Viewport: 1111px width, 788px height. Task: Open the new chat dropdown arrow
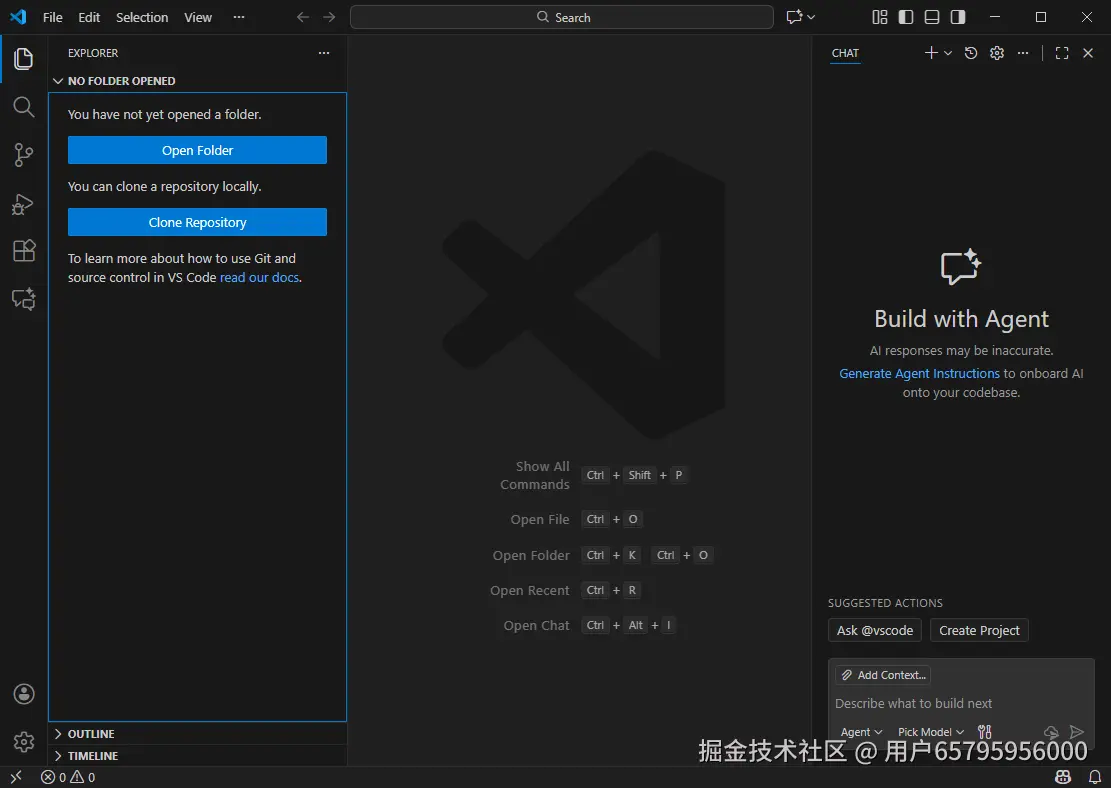pos(948,53)
